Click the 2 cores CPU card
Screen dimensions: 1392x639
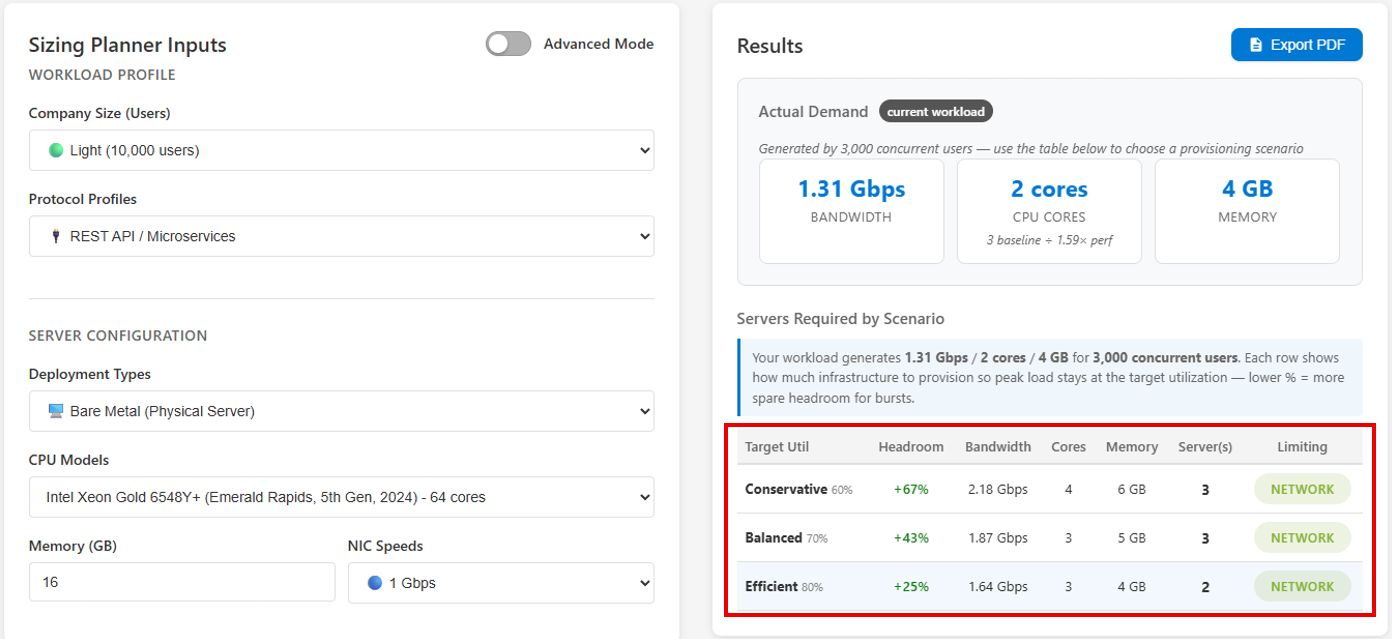point(1049,211)
